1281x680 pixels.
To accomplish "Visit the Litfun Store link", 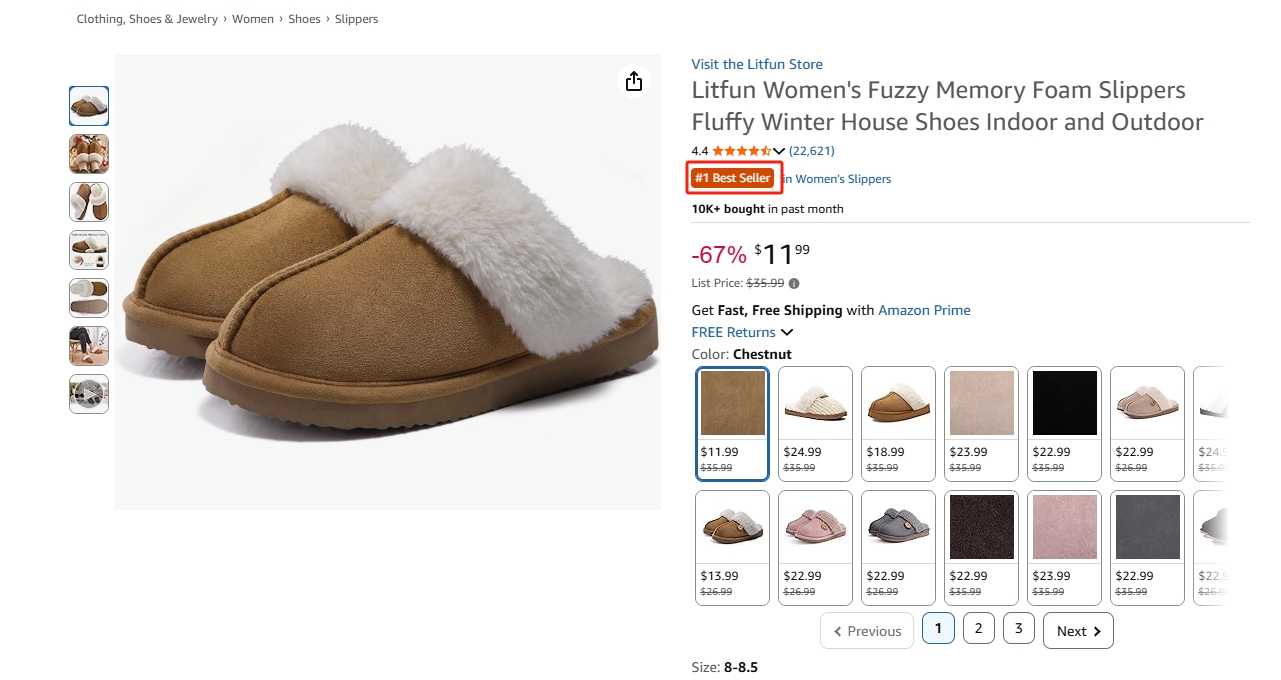I will [757, 64].
